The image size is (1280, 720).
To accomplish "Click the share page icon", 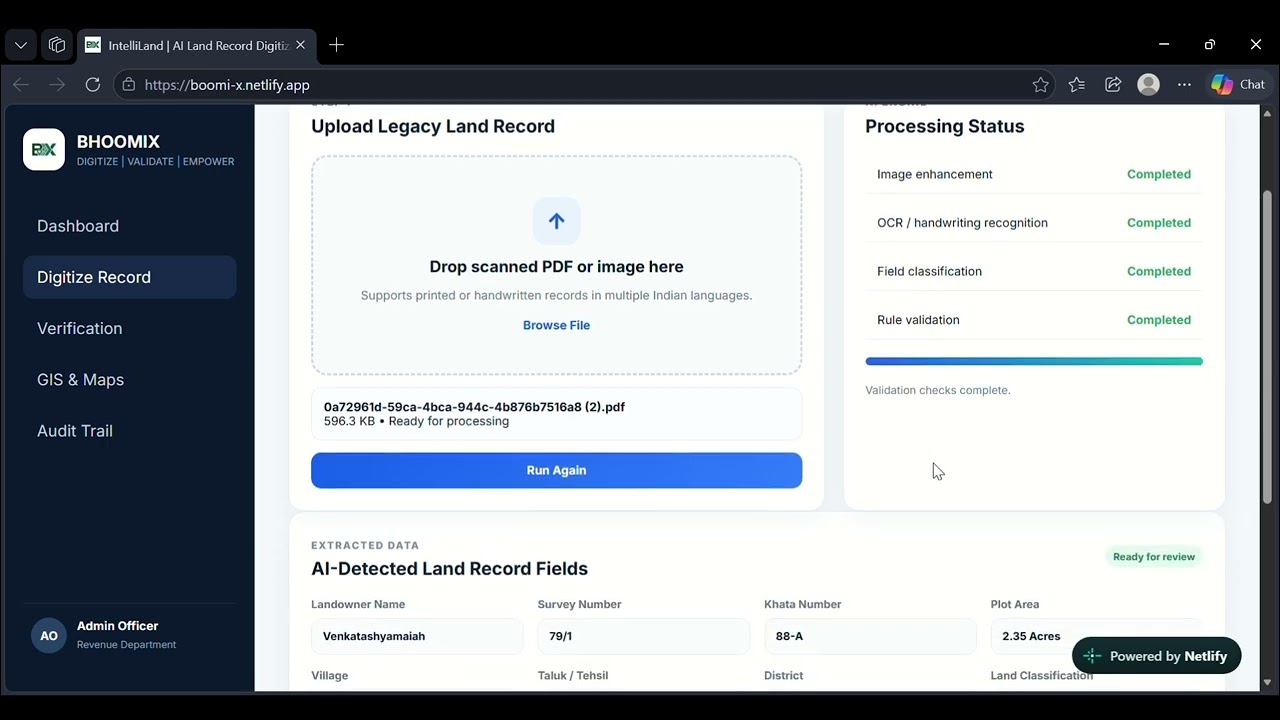I will coord(1113,85).
